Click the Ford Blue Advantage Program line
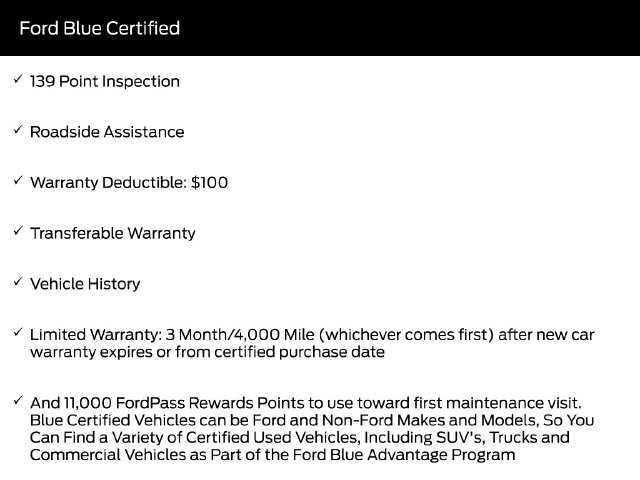Image resolution: width=640 pixels, height=480 pixels. 273,455
